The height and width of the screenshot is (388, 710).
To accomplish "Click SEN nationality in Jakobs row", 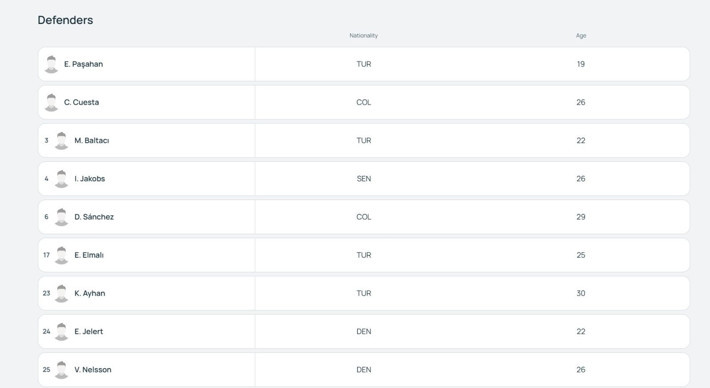I will point(364,179).
